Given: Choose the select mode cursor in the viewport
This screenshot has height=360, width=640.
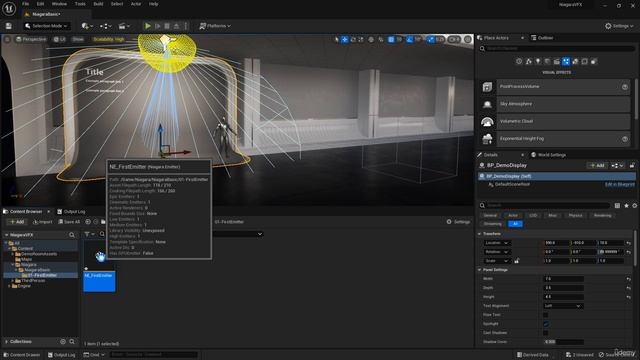Looking at the screenshot, I should 337,39.
